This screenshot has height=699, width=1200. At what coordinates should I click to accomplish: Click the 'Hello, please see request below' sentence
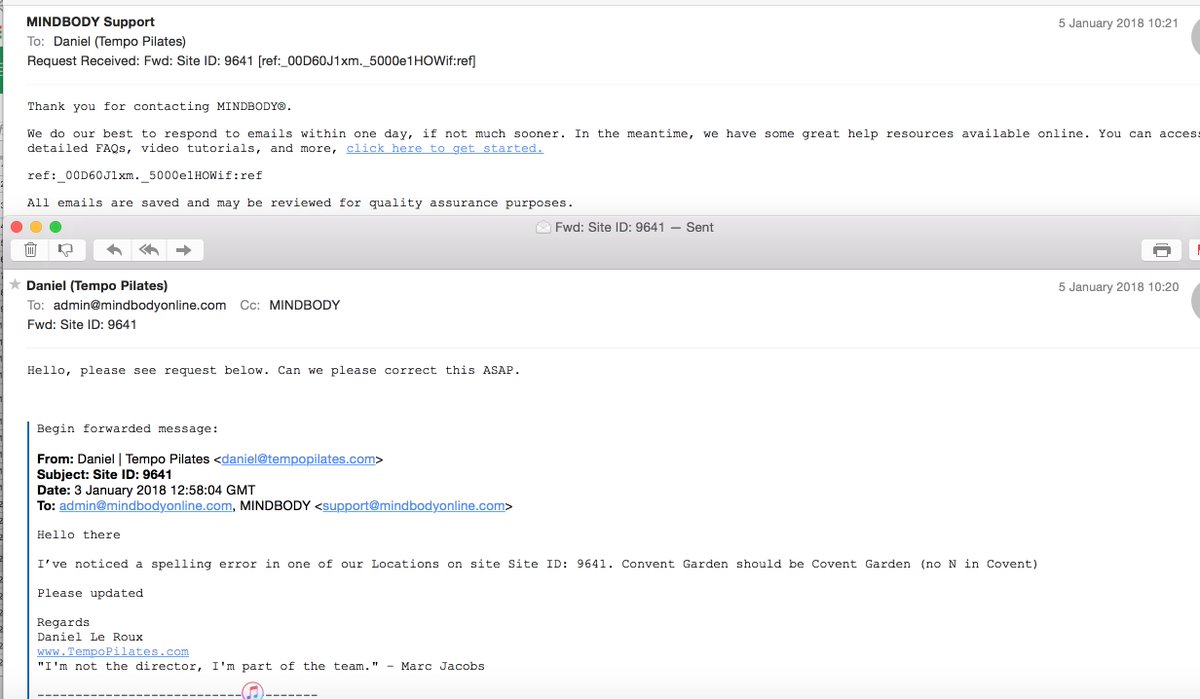click(274, 370)
